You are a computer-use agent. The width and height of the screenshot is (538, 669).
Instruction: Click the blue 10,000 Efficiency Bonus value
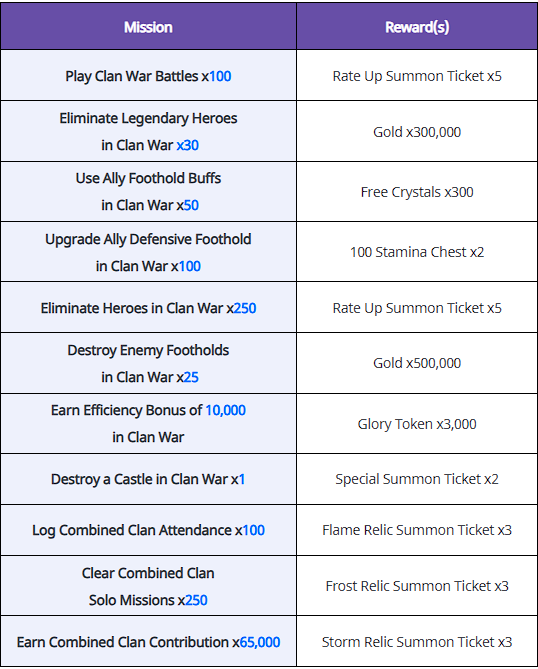[225, 410]
